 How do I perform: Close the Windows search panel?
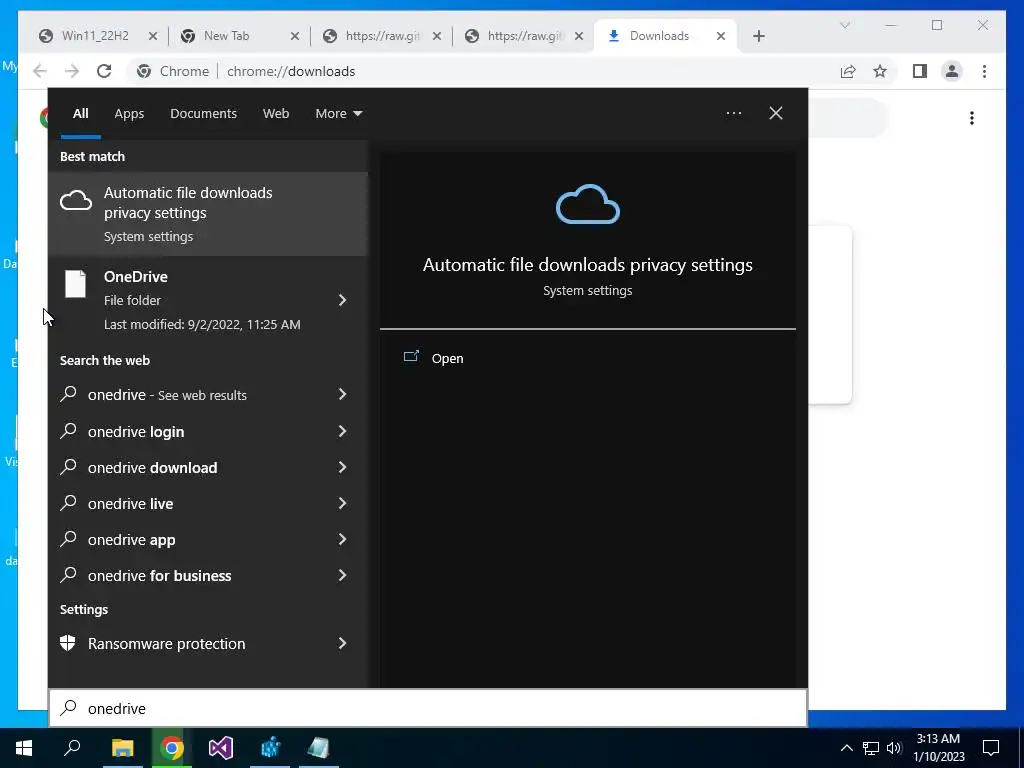pyautogui.click(x=775, y=113)
